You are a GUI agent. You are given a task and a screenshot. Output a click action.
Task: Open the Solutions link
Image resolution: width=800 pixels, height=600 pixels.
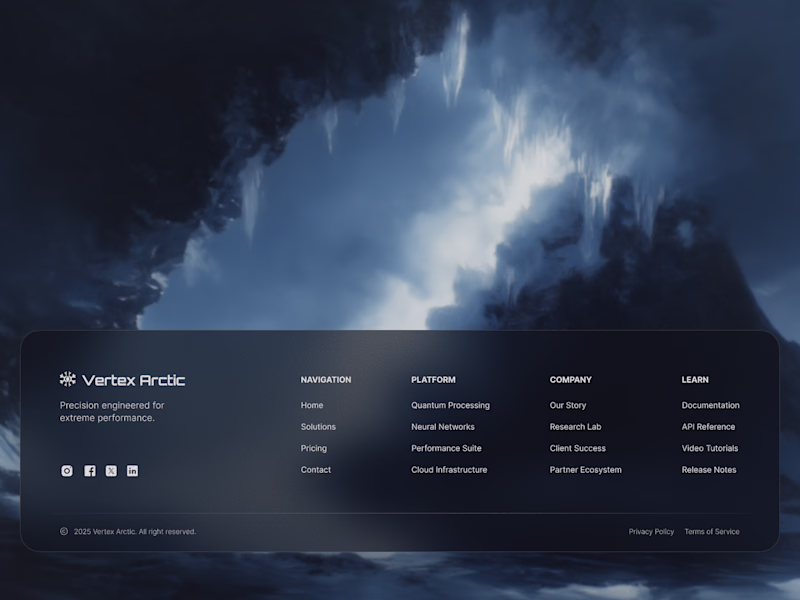click(x=318, y=427)
